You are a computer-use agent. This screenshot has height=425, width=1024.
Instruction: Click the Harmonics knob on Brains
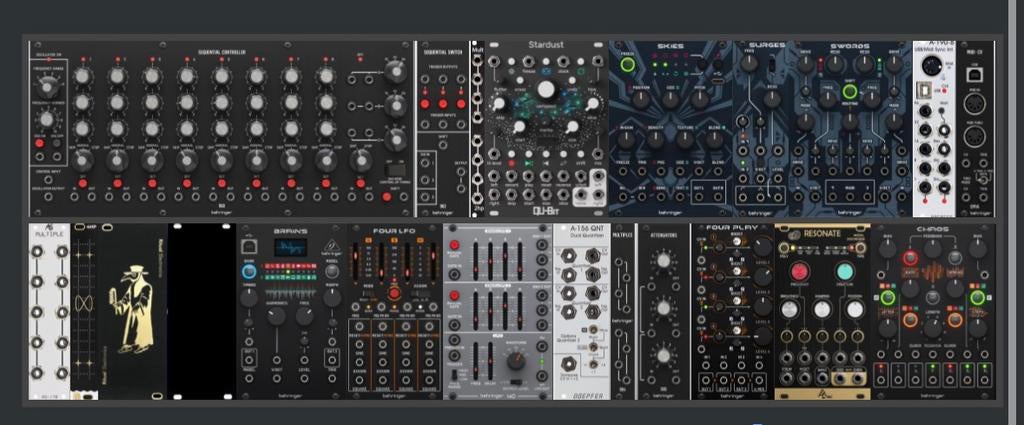click(276, 316)
